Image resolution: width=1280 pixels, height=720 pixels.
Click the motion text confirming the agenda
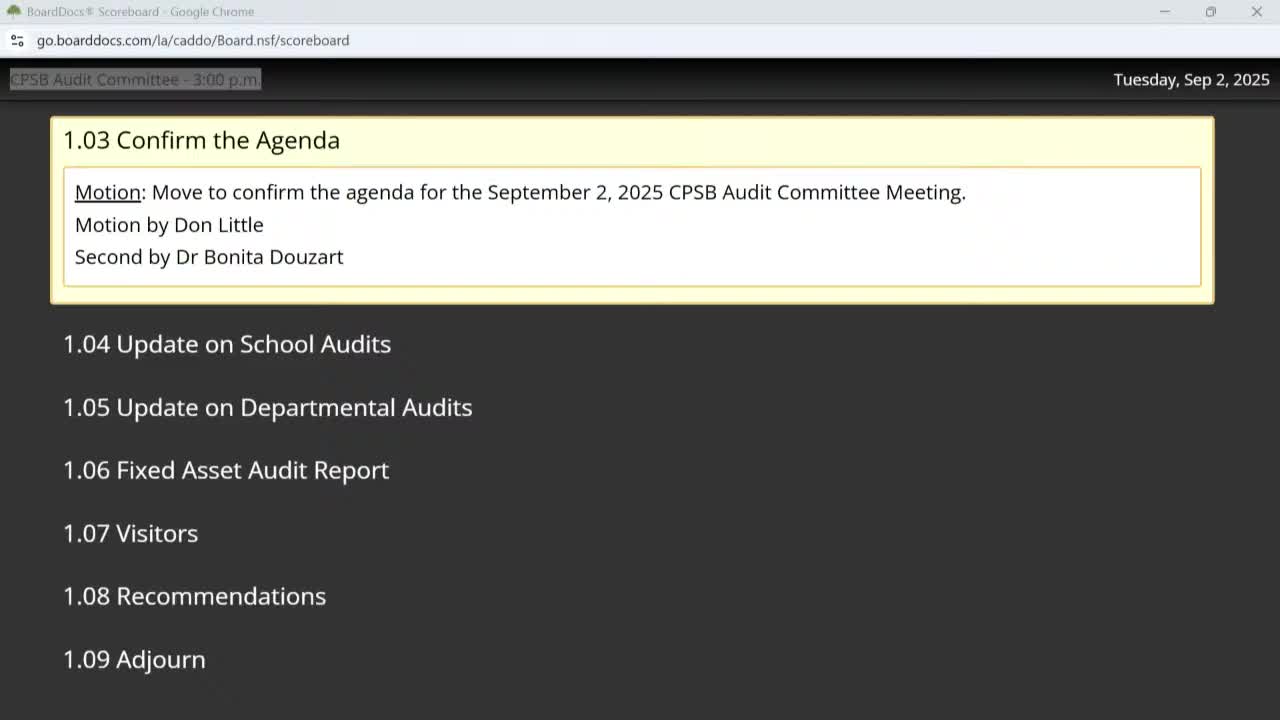tap(558, 192)
